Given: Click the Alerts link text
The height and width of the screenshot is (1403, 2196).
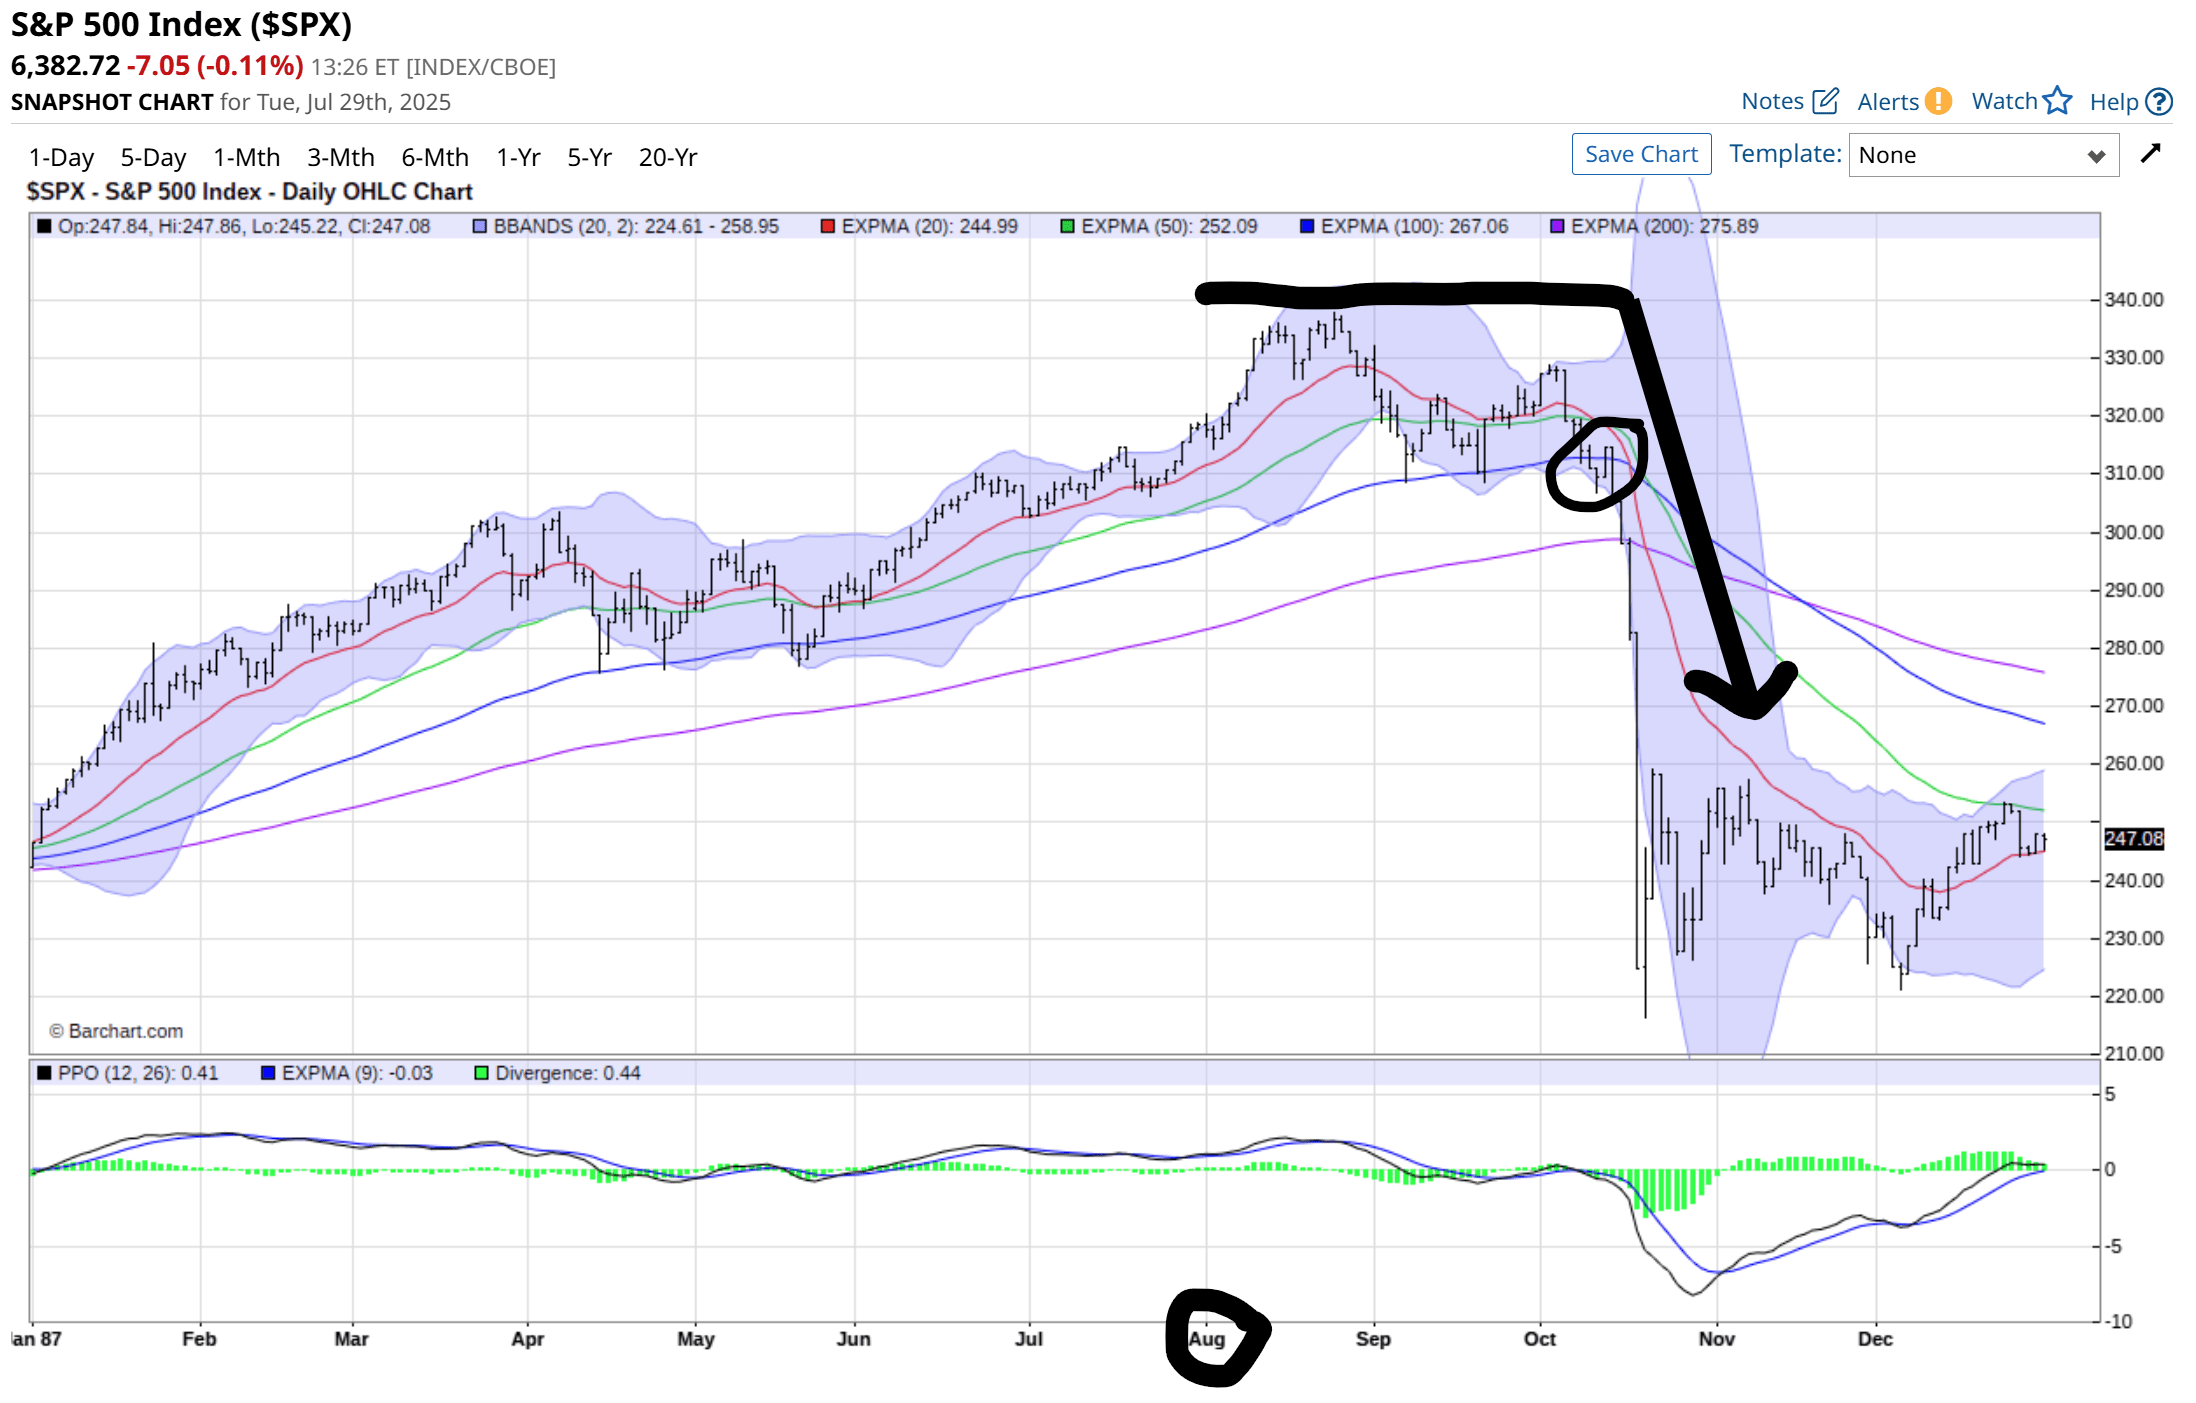Looking at the screenshot, I should tap(1887, 102).
